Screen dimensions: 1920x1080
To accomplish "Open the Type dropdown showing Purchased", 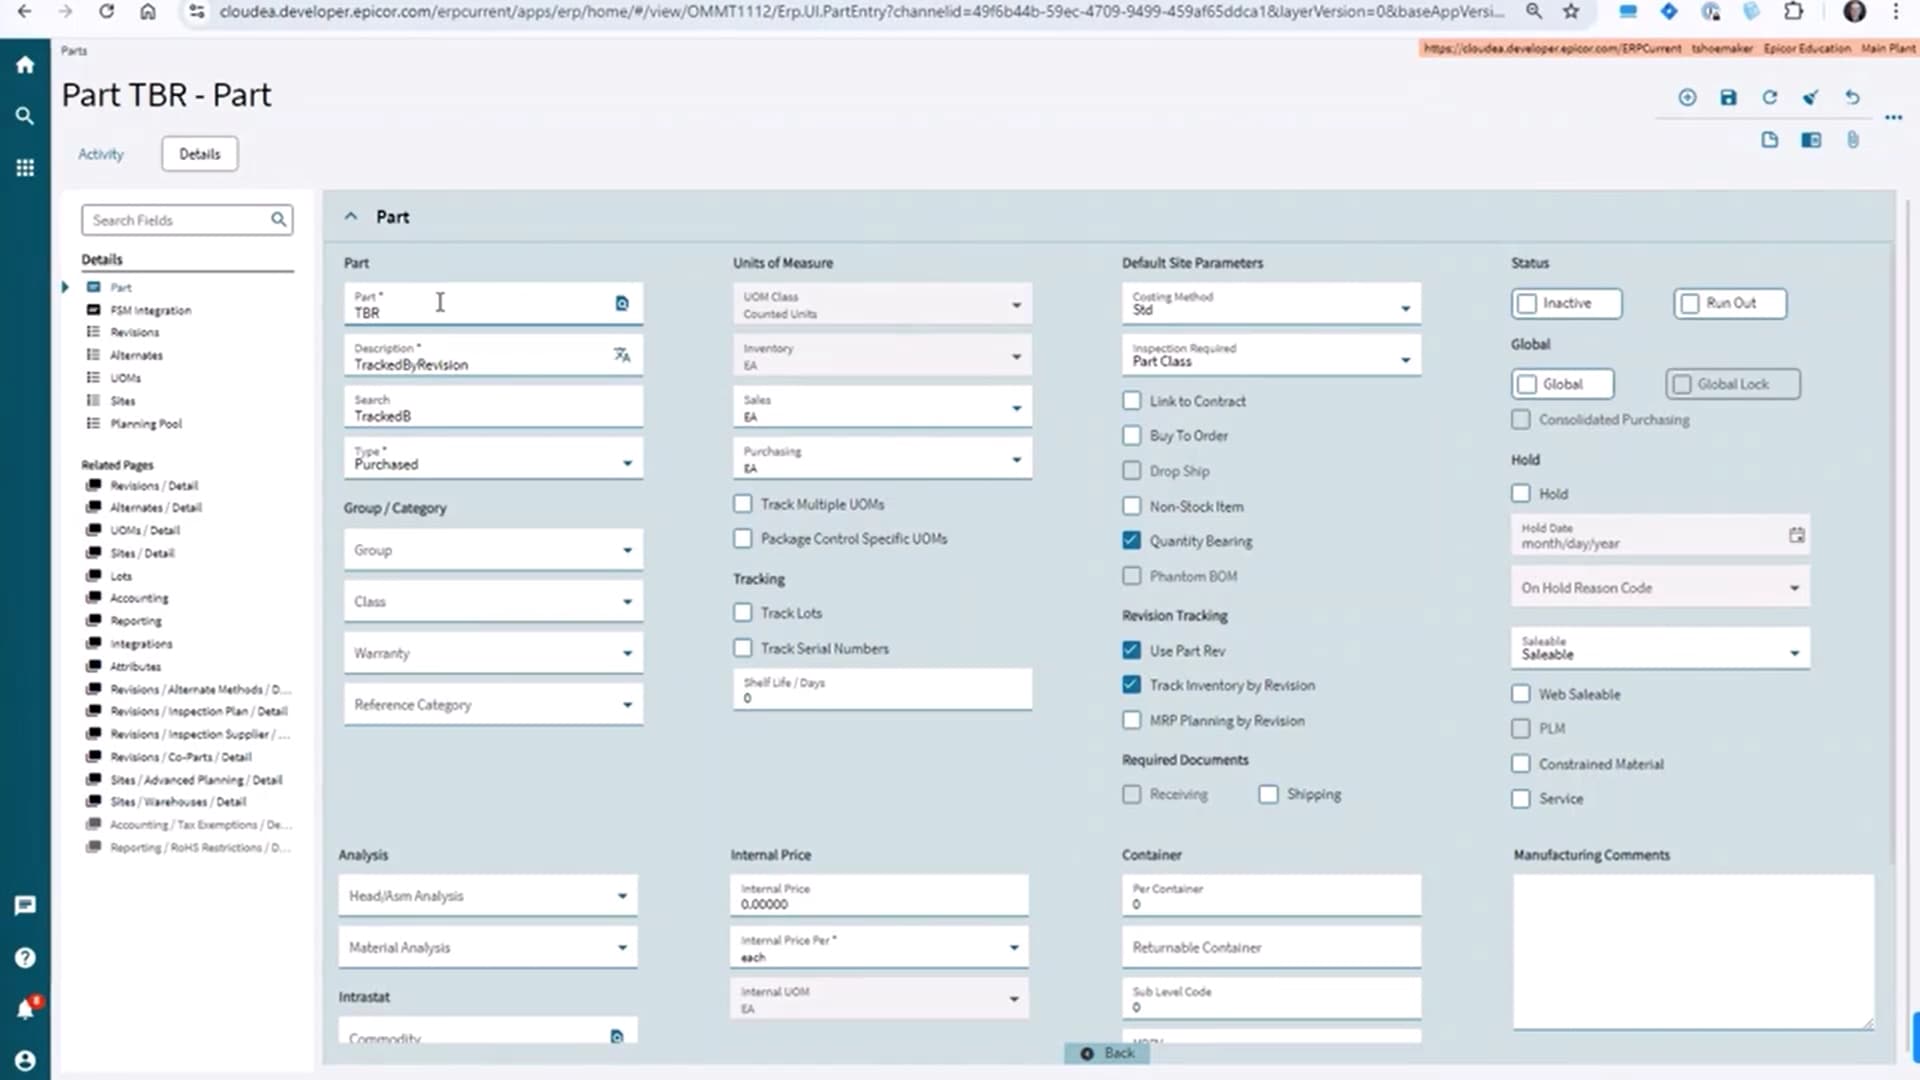I will (x=627, y=463).
